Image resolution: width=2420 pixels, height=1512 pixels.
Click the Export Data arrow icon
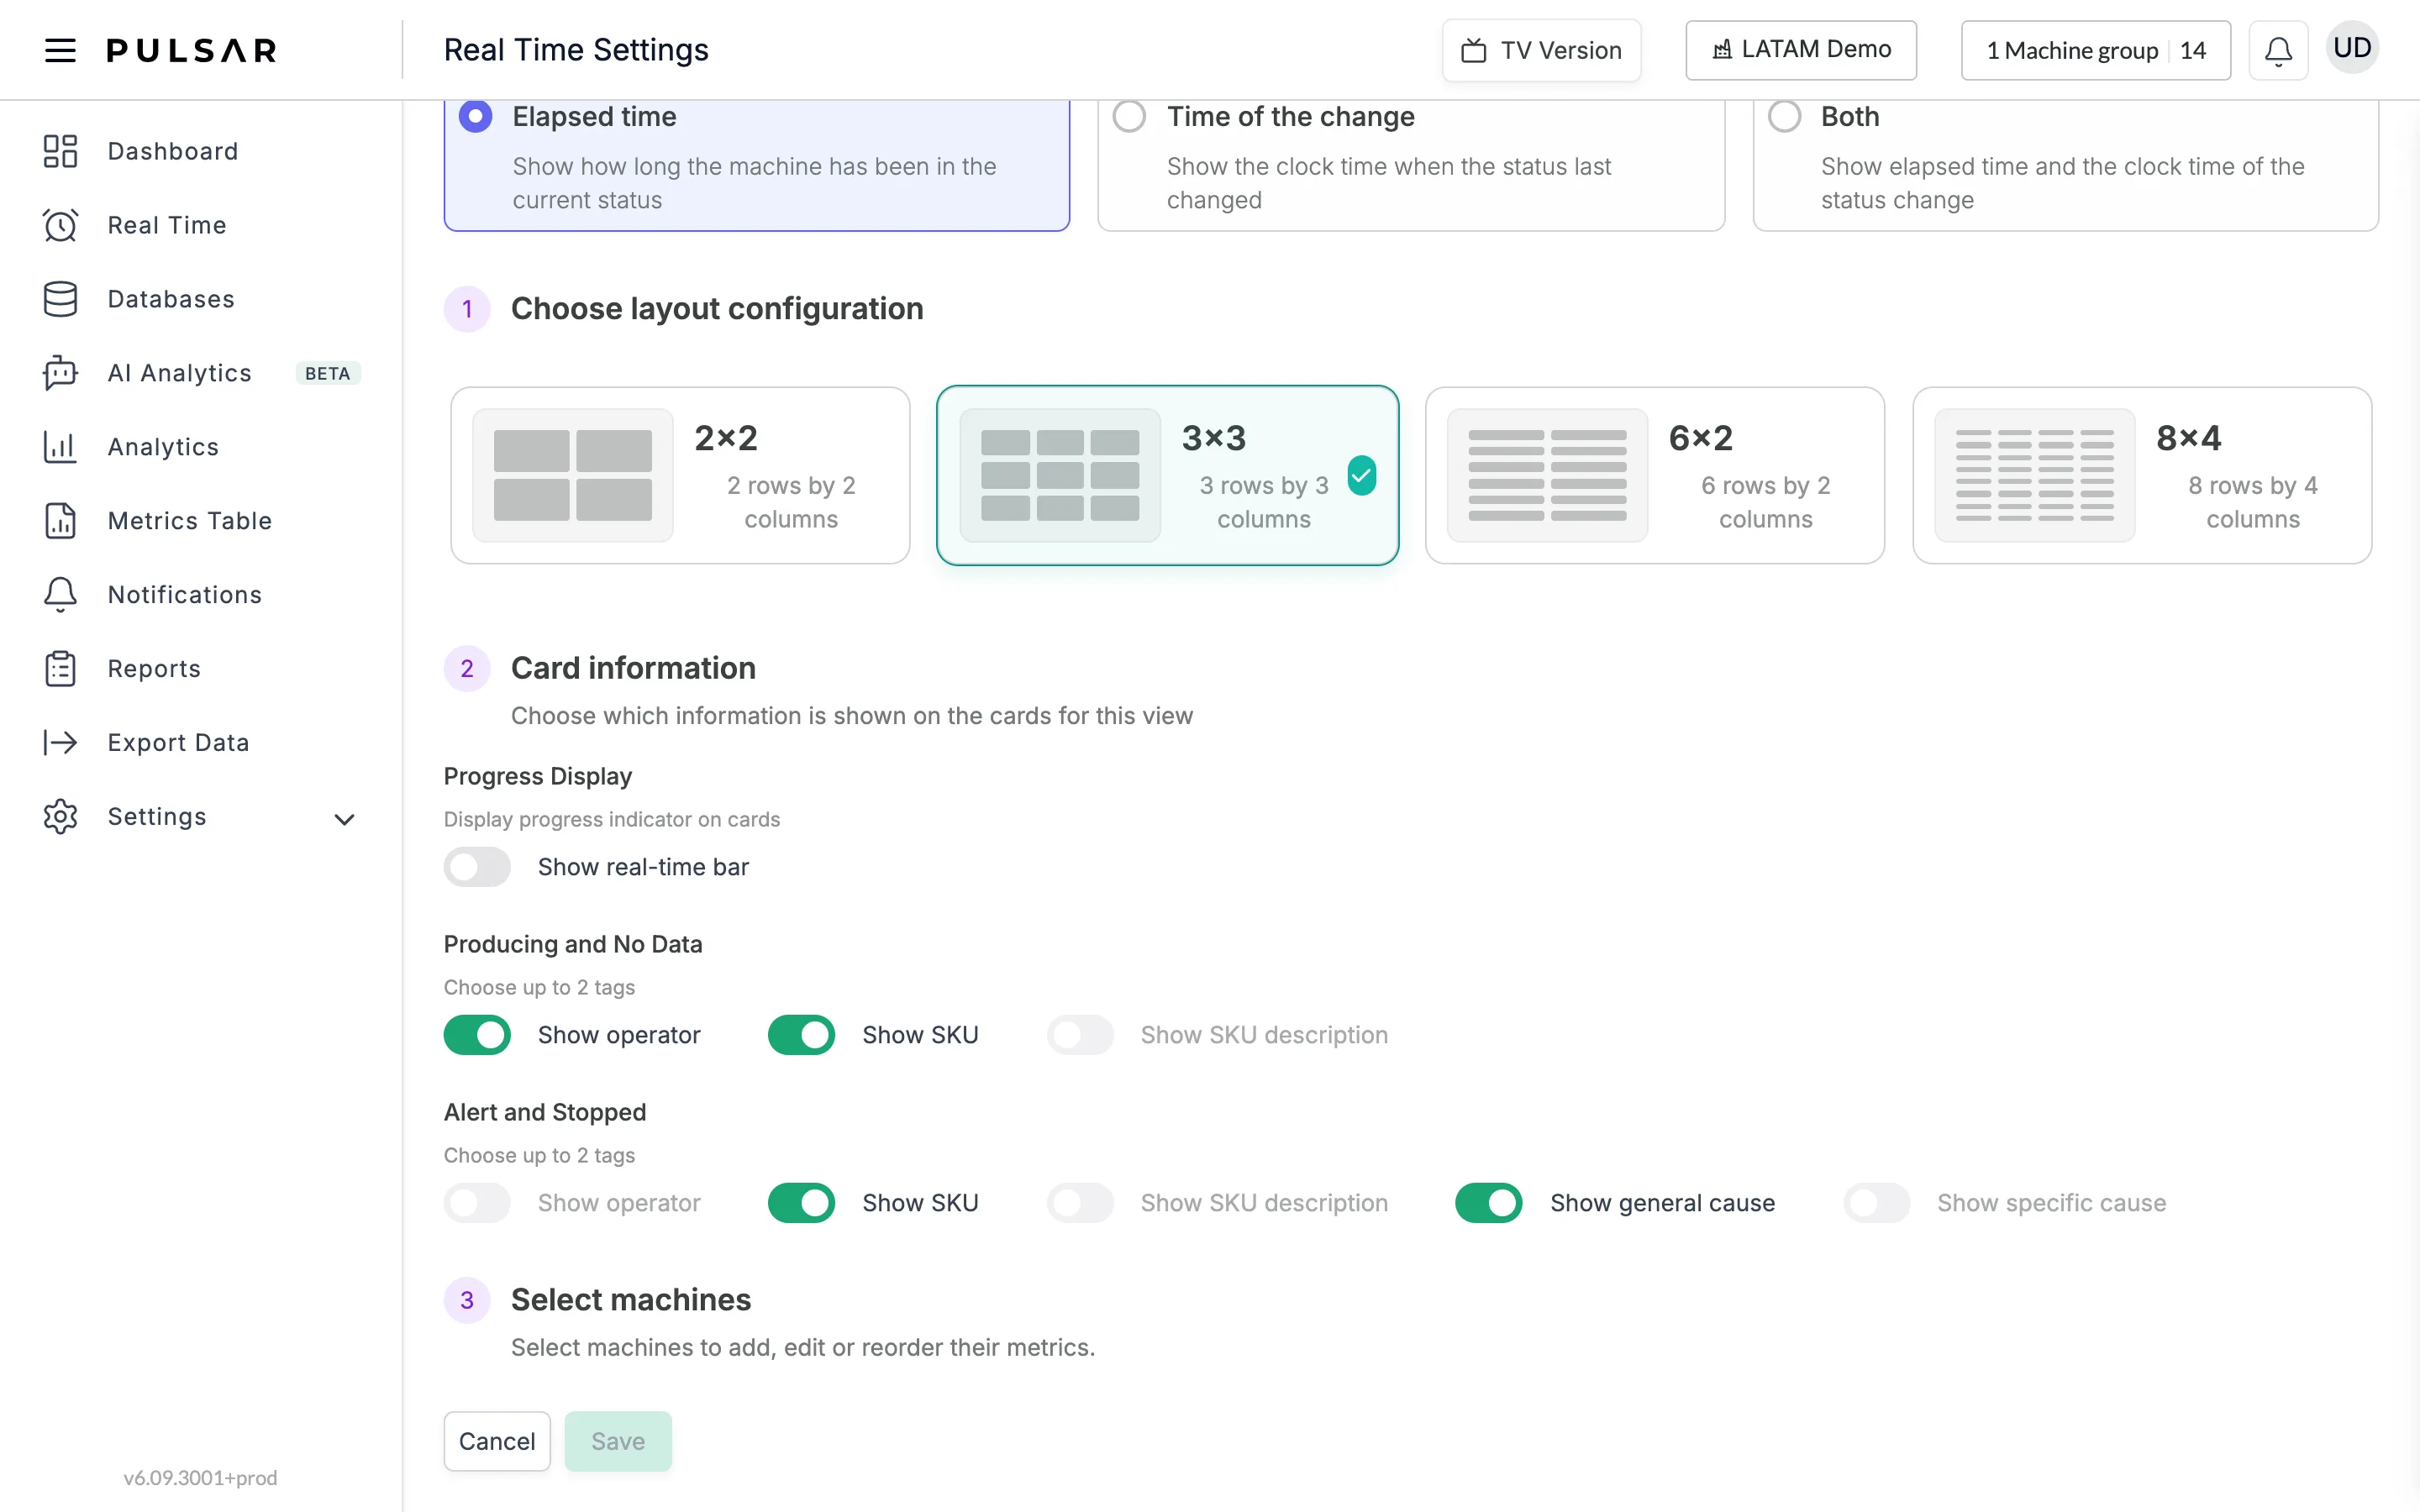(x=60, y=743)
